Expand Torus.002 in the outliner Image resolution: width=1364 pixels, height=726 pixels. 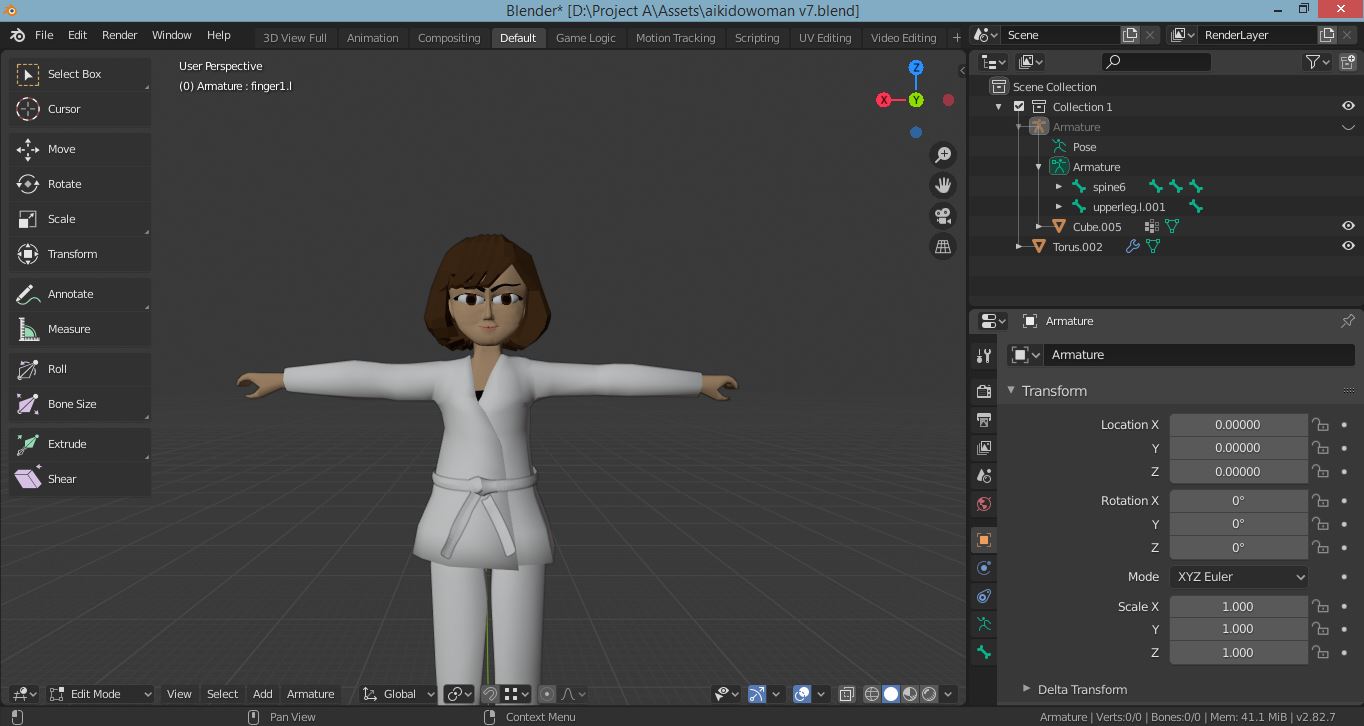(1019, 247)
